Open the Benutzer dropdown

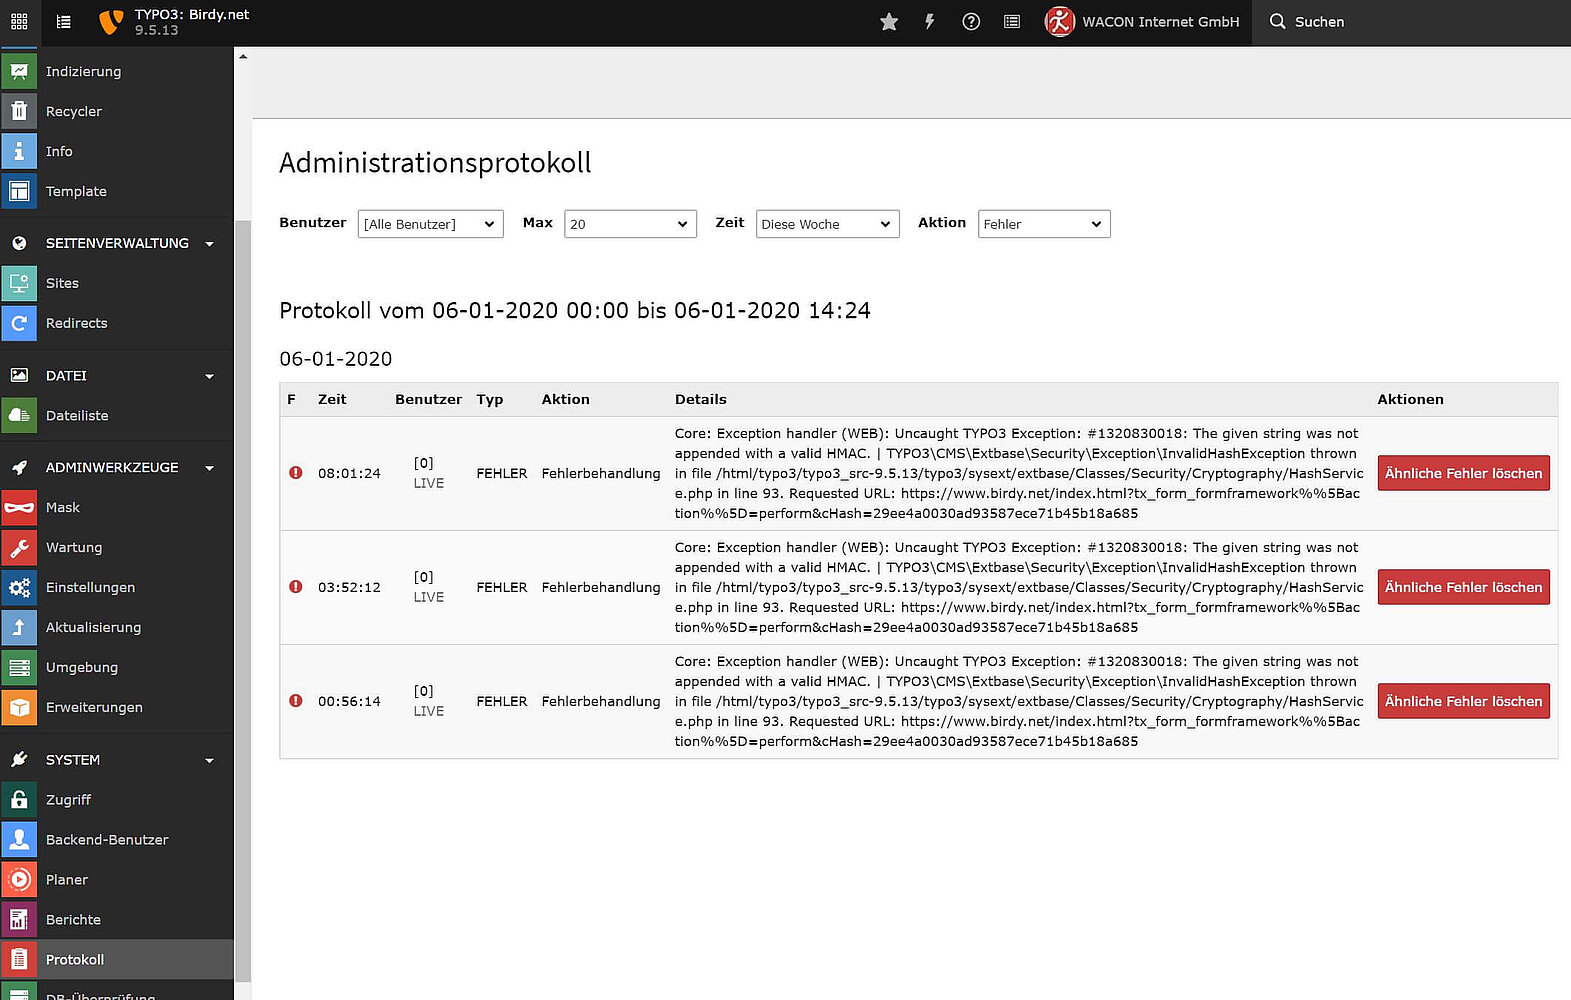[430, 224]
